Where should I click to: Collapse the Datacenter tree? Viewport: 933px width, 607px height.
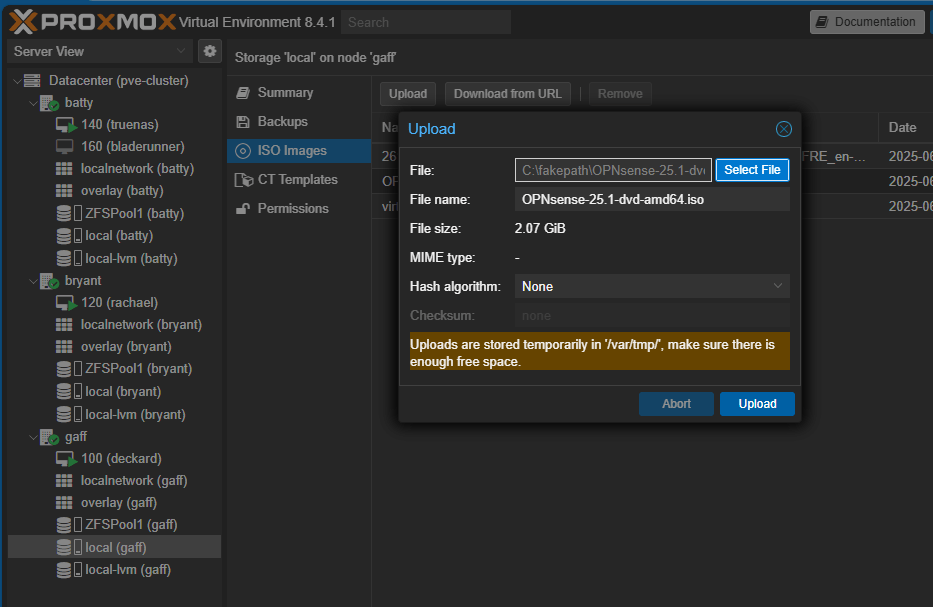(x=17, y=81)
